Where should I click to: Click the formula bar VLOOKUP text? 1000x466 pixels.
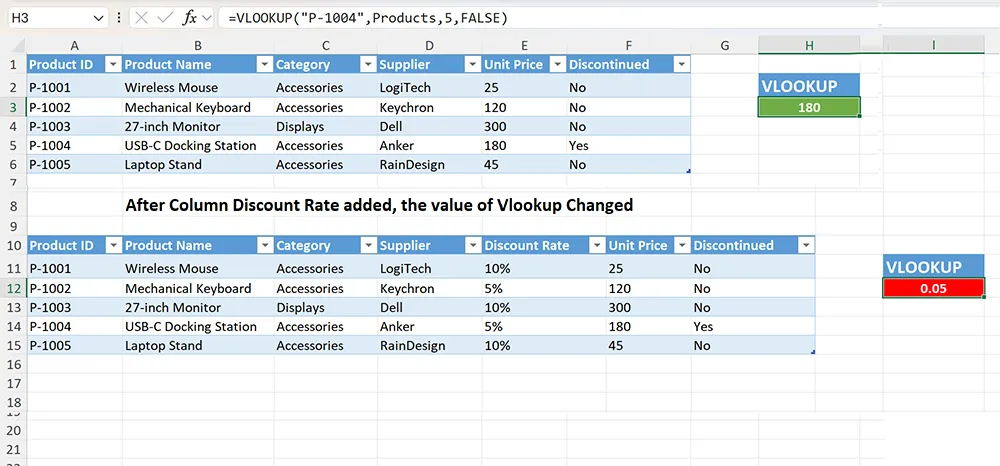pos(372,18)
